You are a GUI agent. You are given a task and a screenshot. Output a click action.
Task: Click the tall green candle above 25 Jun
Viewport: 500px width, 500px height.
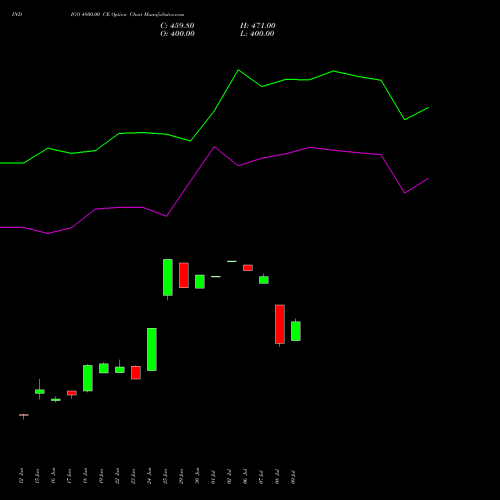pyautogui.click(x=168, y=277)
